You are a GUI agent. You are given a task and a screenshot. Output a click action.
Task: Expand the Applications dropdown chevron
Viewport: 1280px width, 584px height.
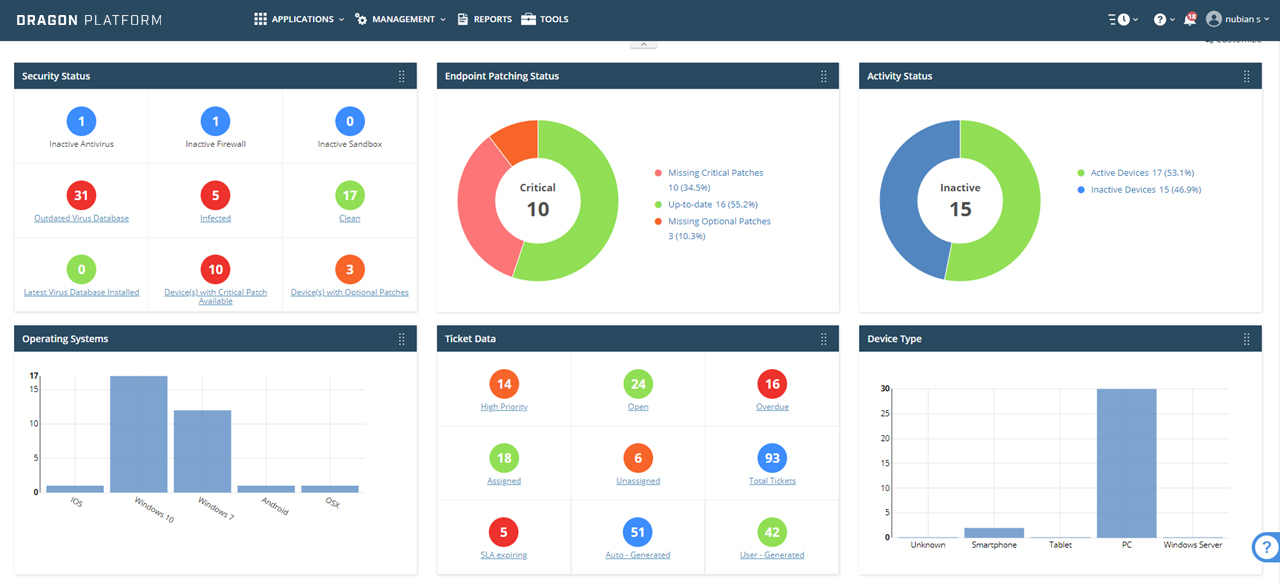pos(342,18)
